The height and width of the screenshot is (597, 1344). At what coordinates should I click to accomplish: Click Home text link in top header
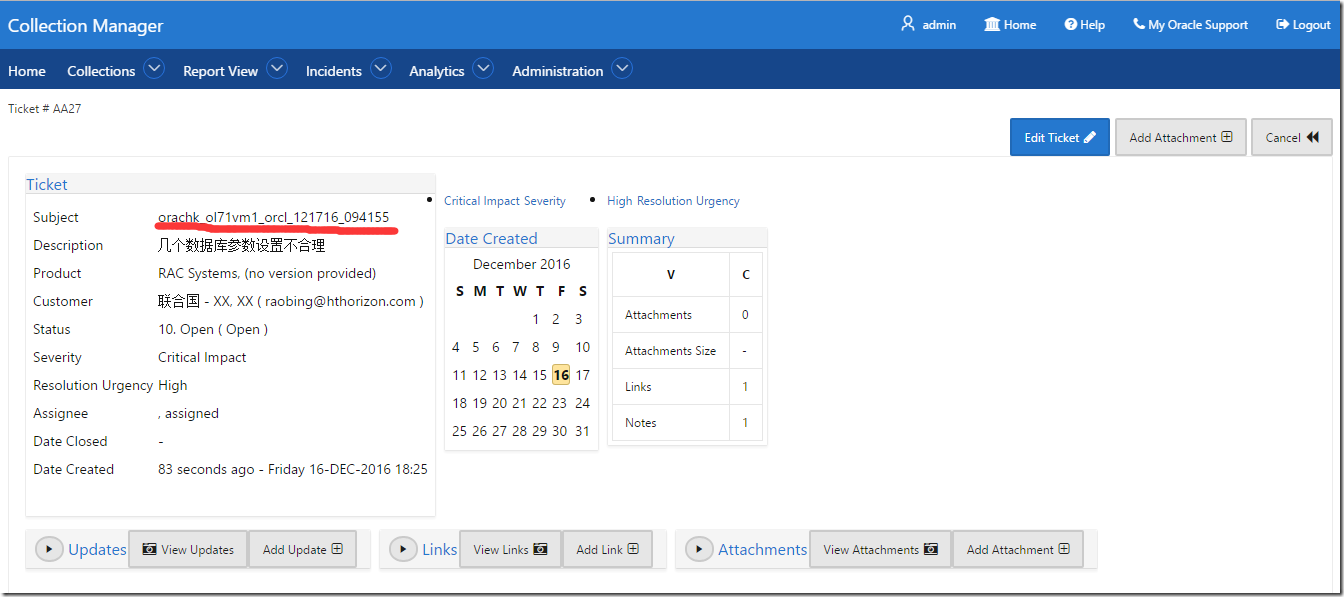1020,25
